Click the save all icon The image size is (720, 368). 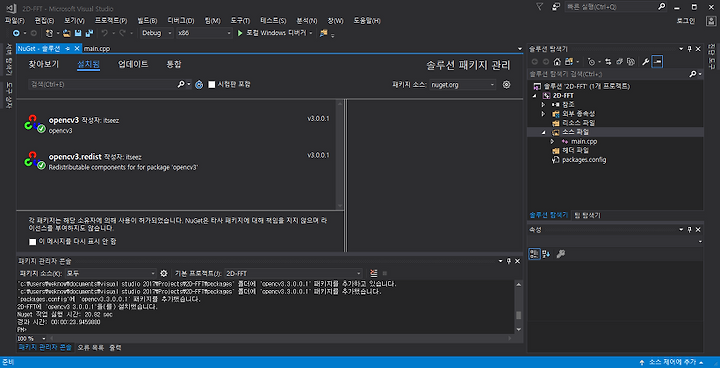pos(90,33)
